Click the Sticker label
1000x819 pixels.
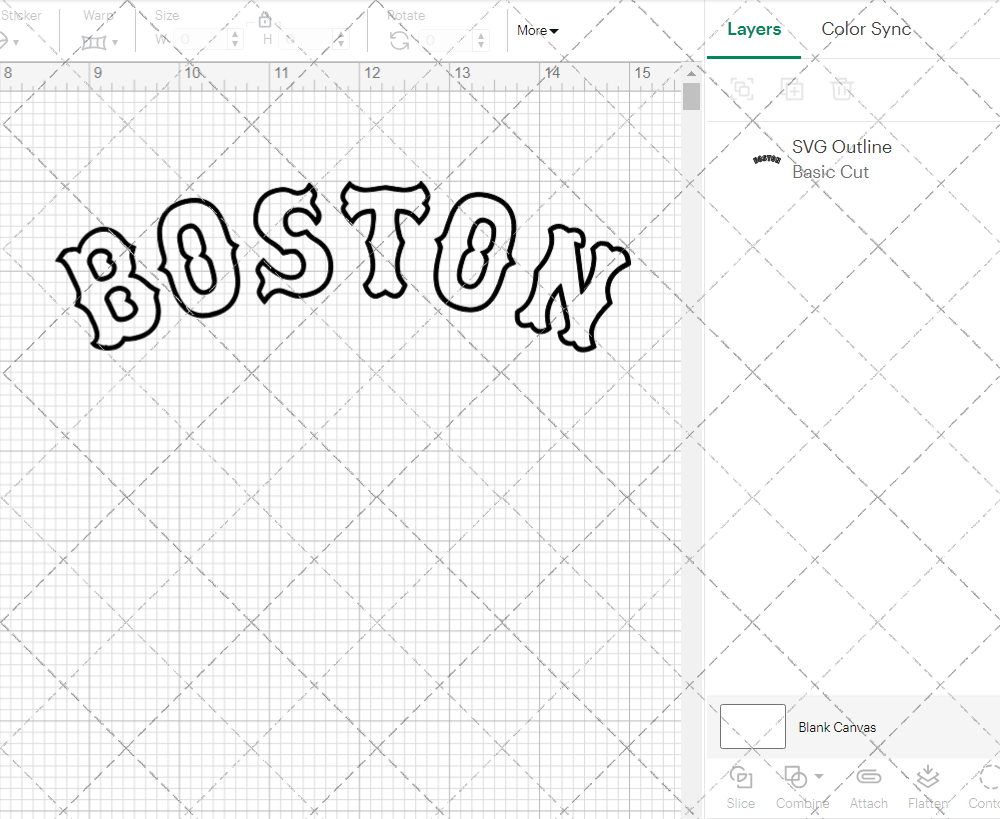pyautogui.click(x=22, y=15)
